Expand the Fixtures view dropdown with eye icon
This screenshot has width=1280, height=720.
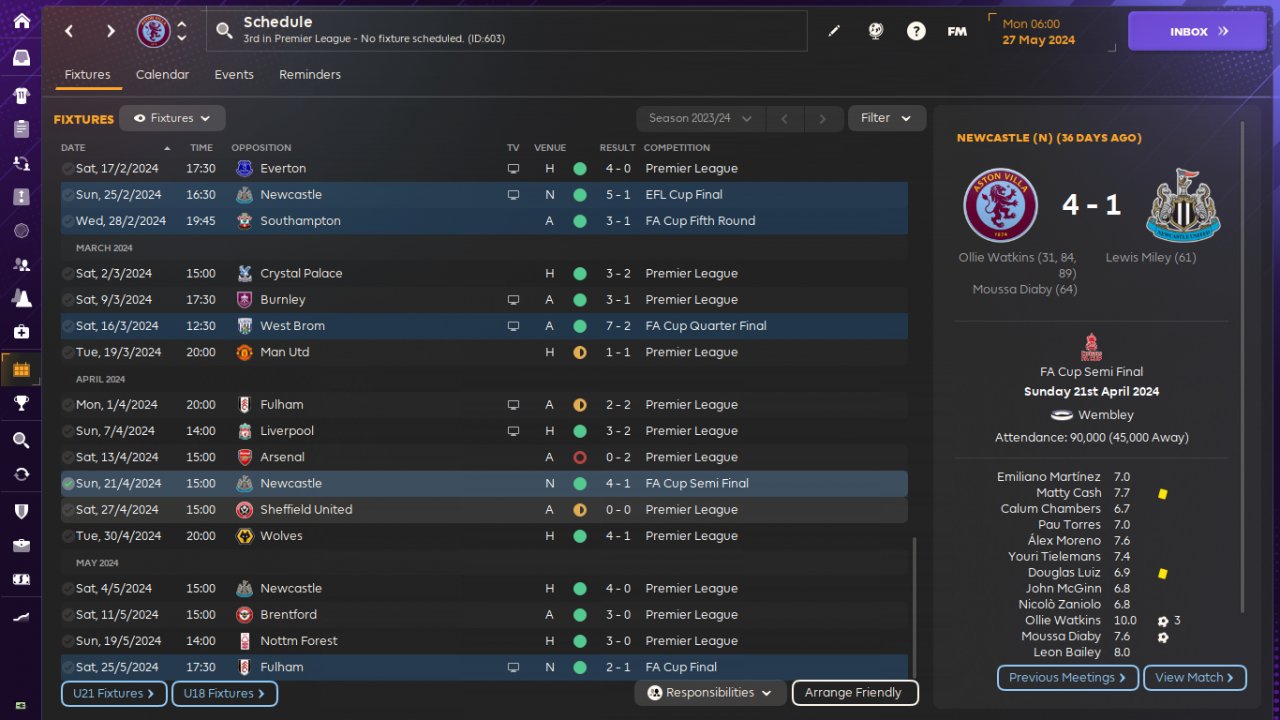click(172, 118)
